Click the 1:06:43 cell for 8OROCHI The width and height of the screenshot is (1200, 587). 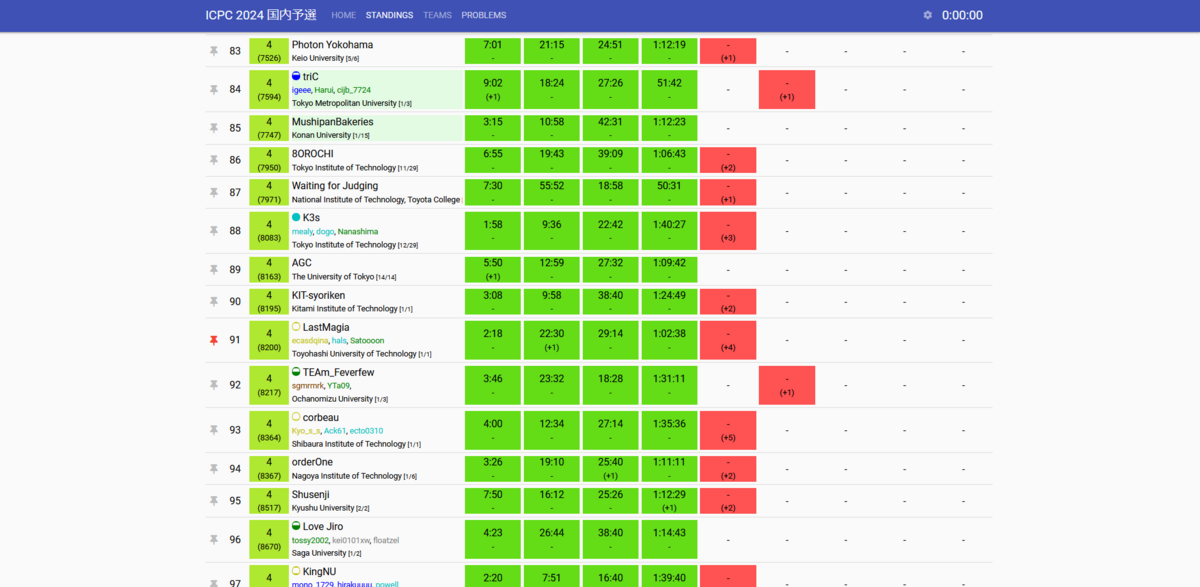coord(670,160)
